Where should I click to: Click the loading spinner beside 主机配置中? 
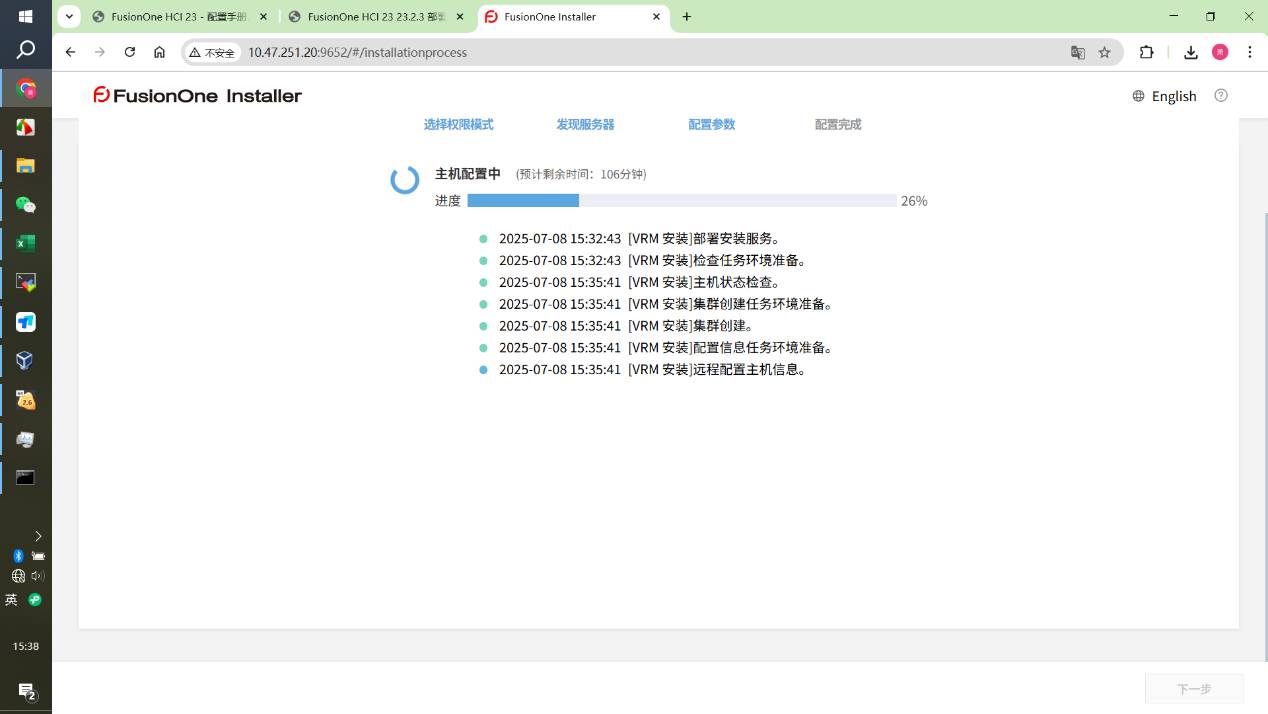click(404, 180)
